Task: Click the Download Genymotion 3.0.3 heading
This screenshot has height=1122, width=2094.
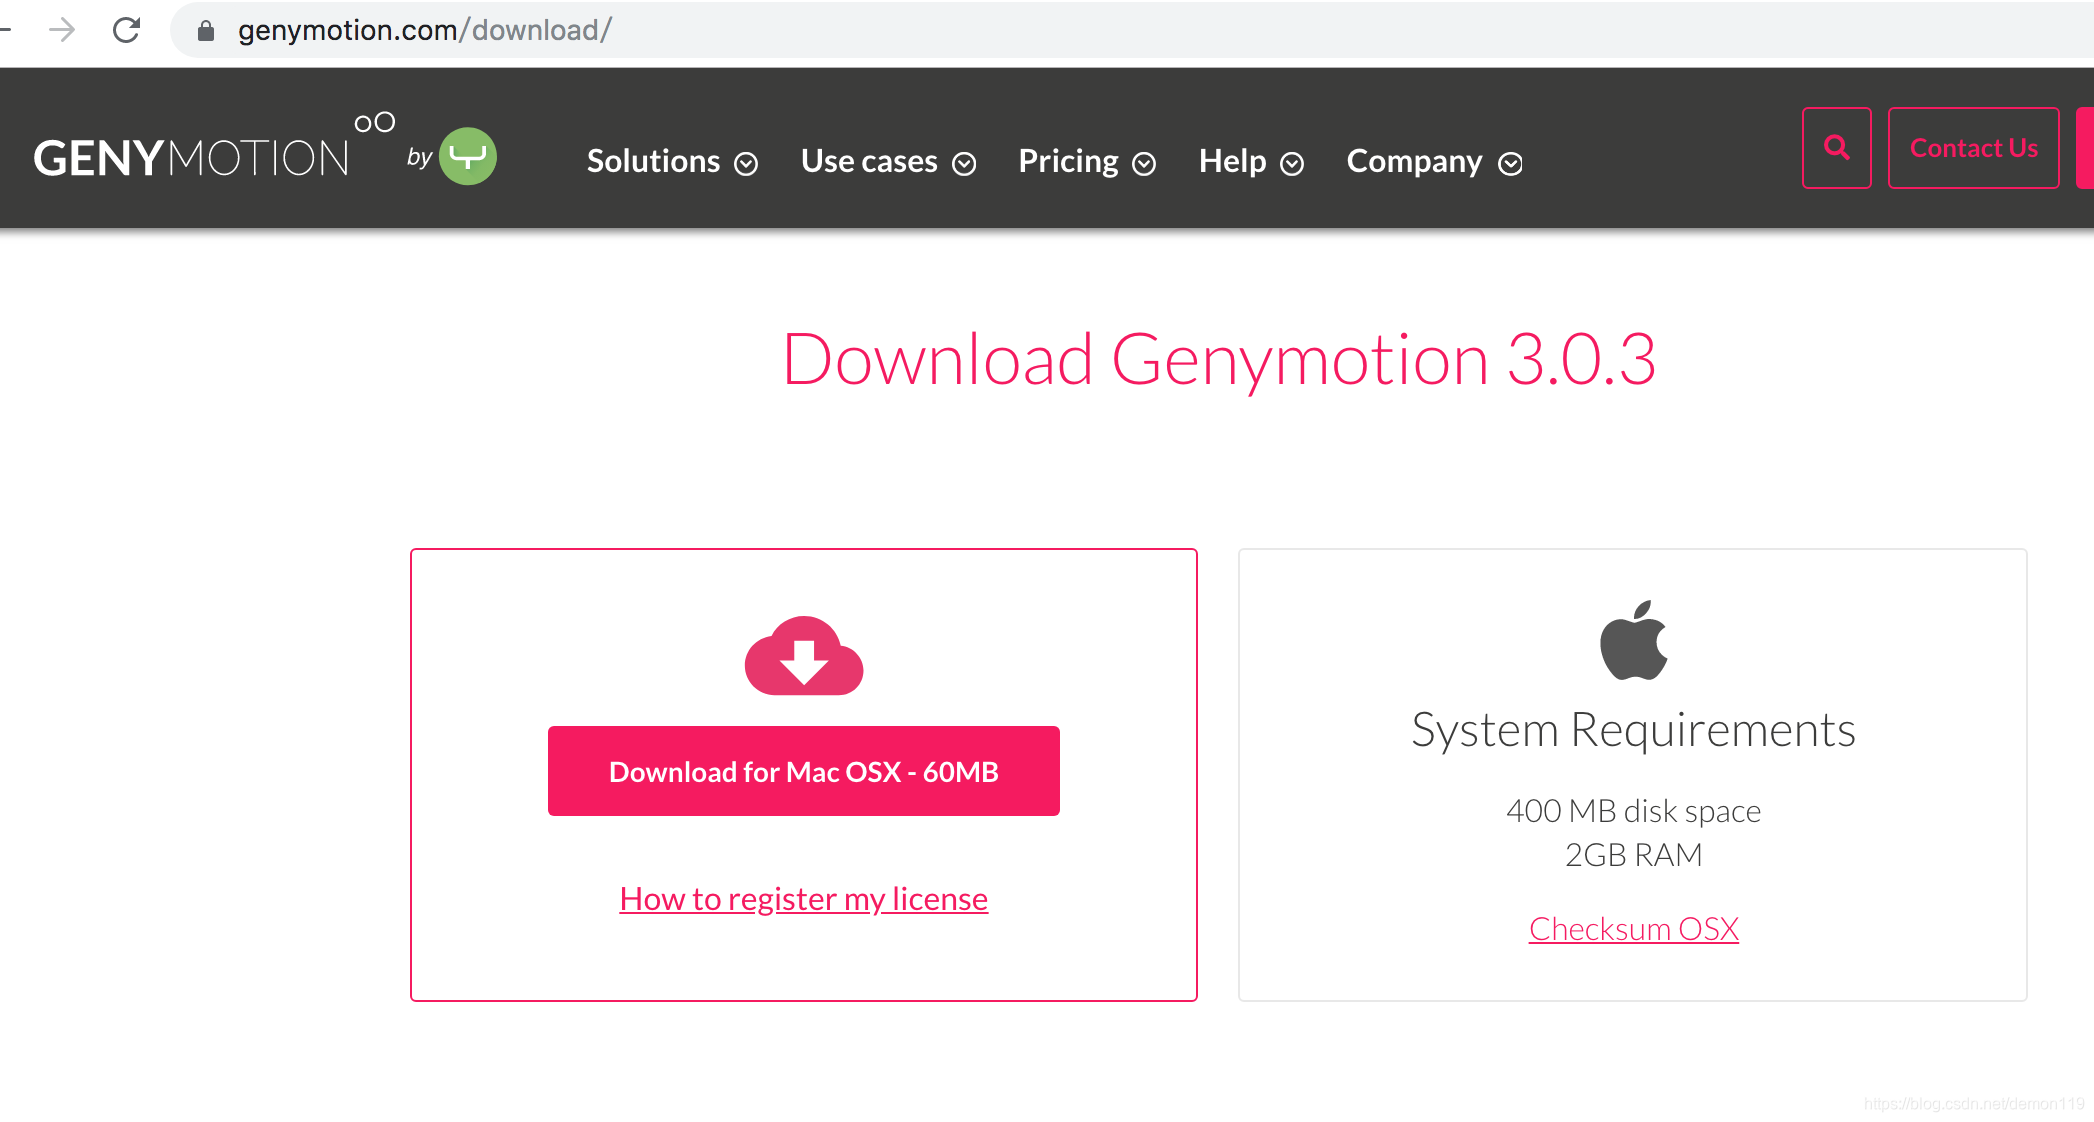Action: tap(1219, 359)
